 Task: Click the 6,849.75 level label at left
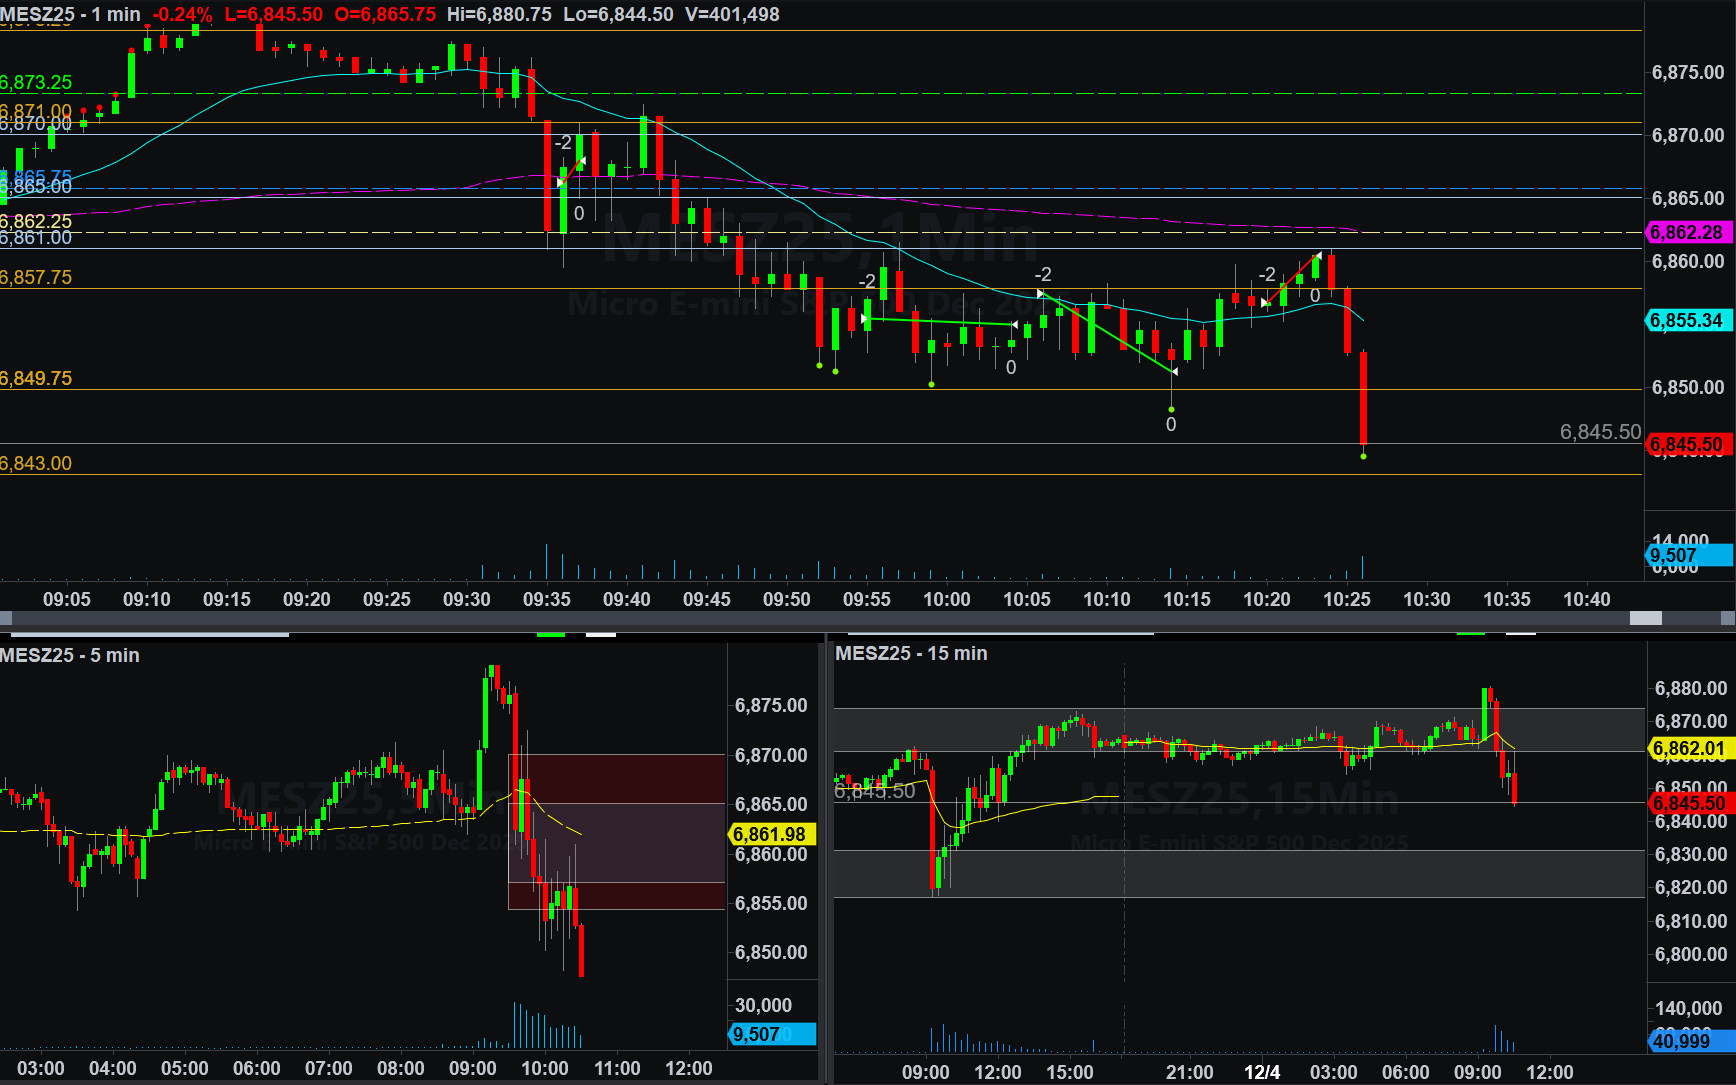37,378
